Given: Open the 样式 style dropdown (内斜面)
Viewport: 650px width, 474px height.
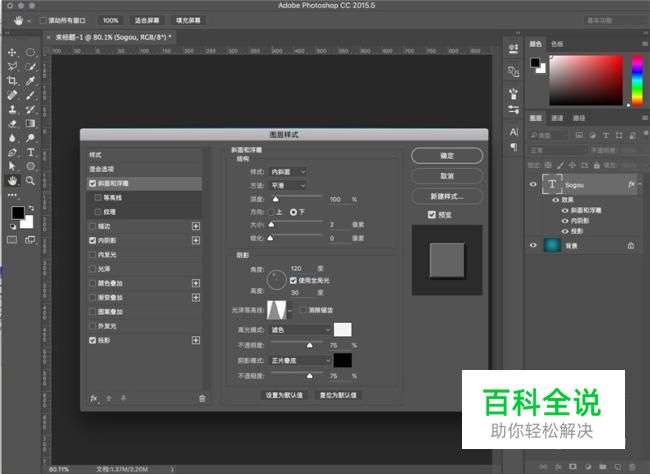Looking at the screenshot, I should (x=288, y=172).
